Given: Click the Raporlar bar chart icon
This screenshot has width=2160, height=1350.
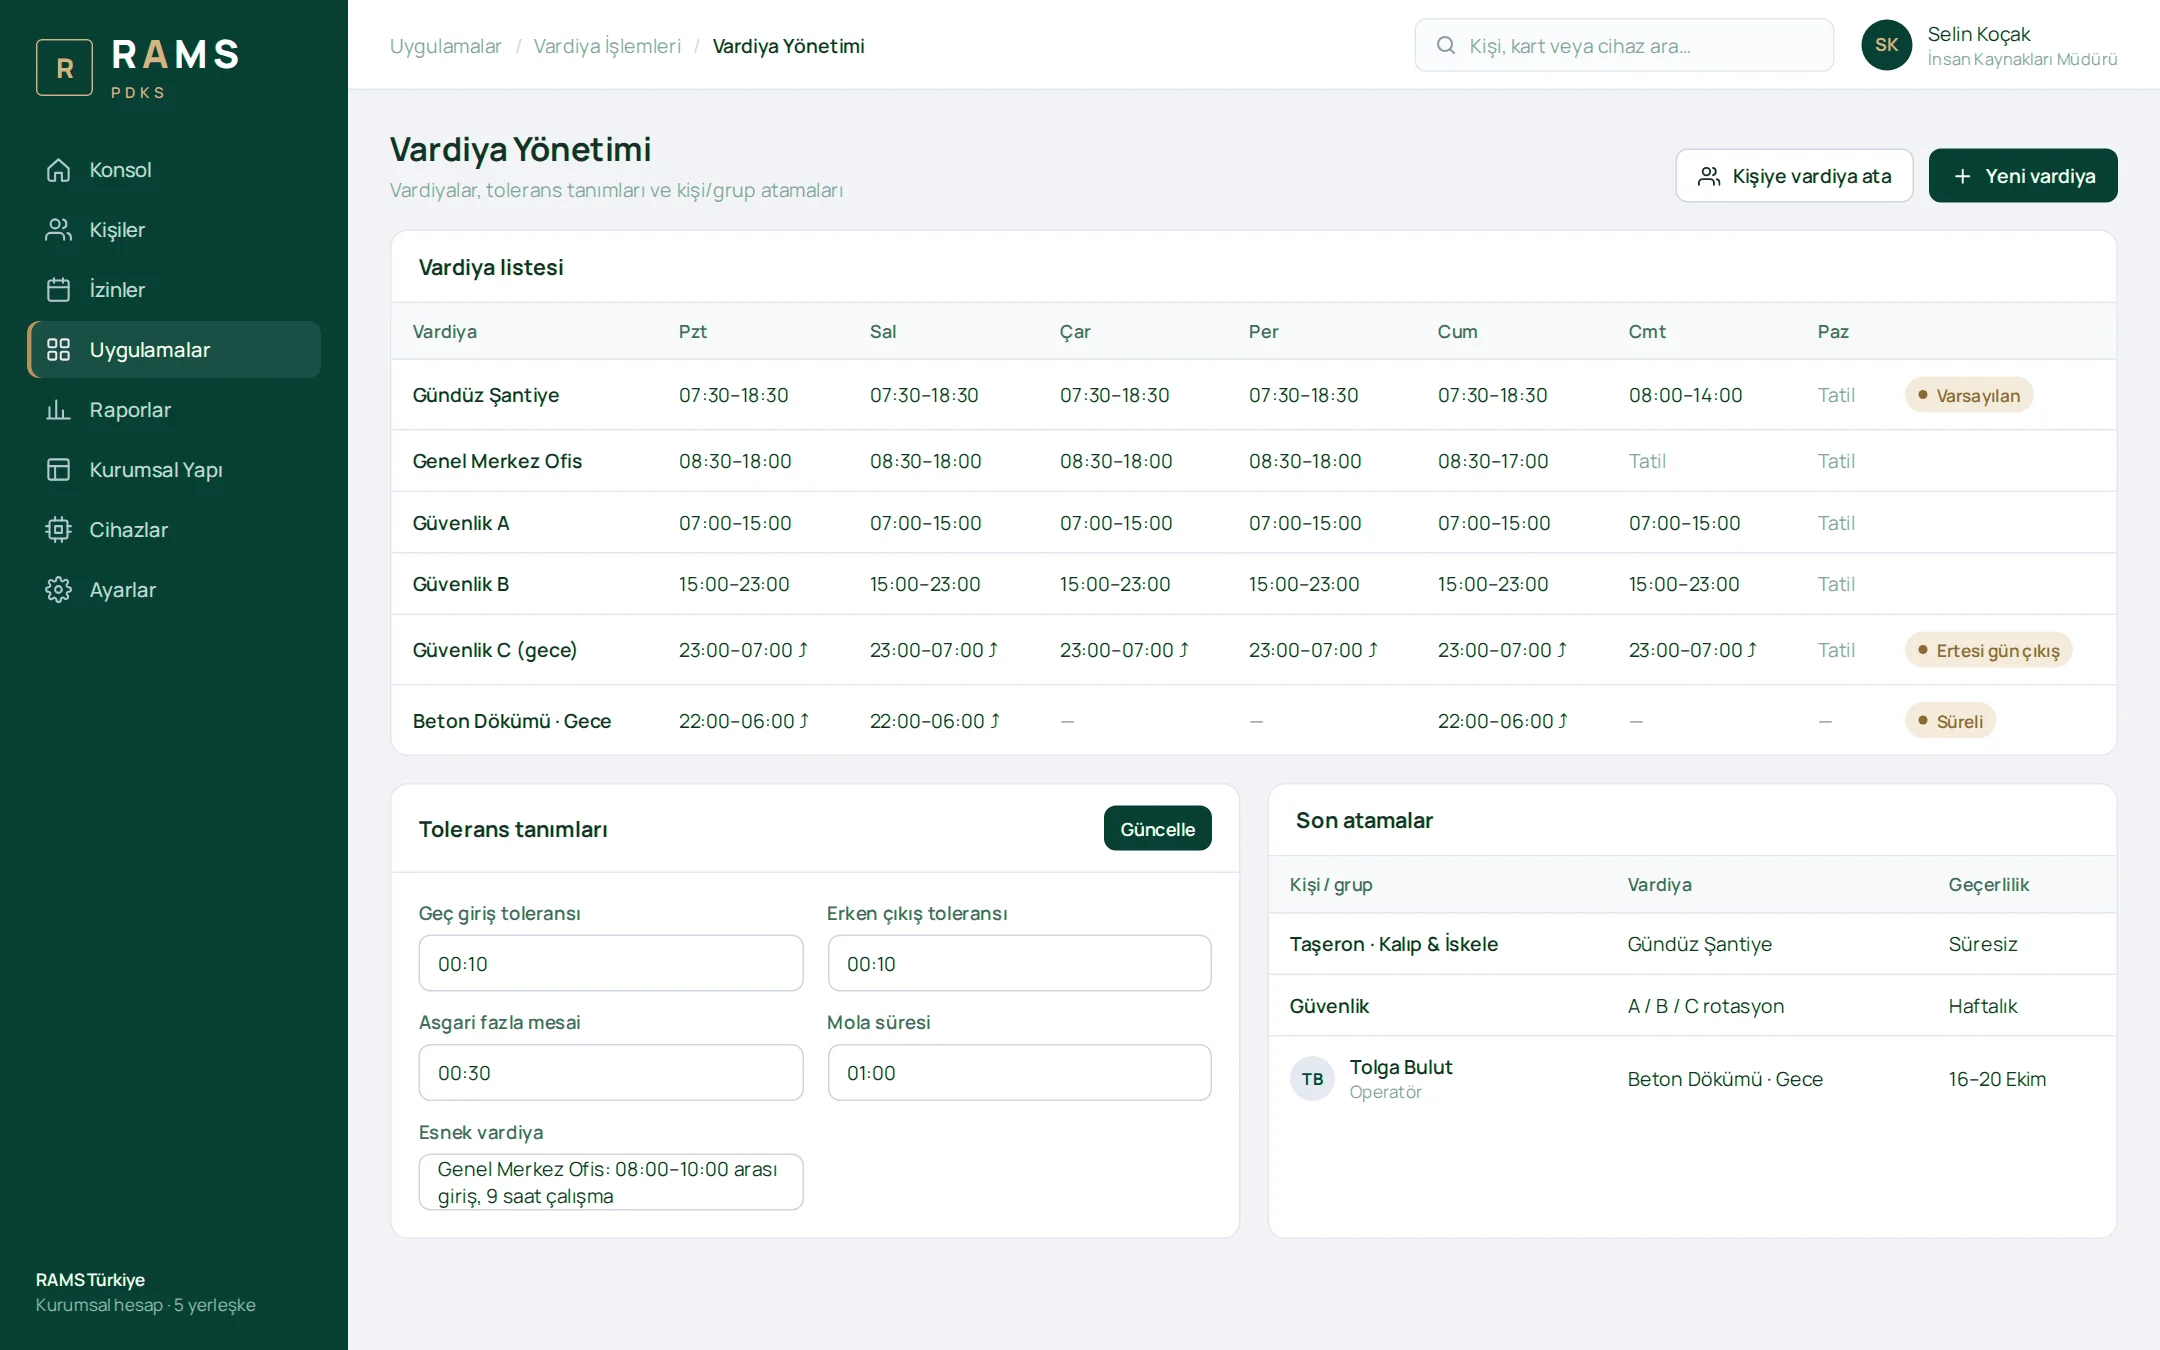Looking at the screenshot, I should tap(58, 410).
